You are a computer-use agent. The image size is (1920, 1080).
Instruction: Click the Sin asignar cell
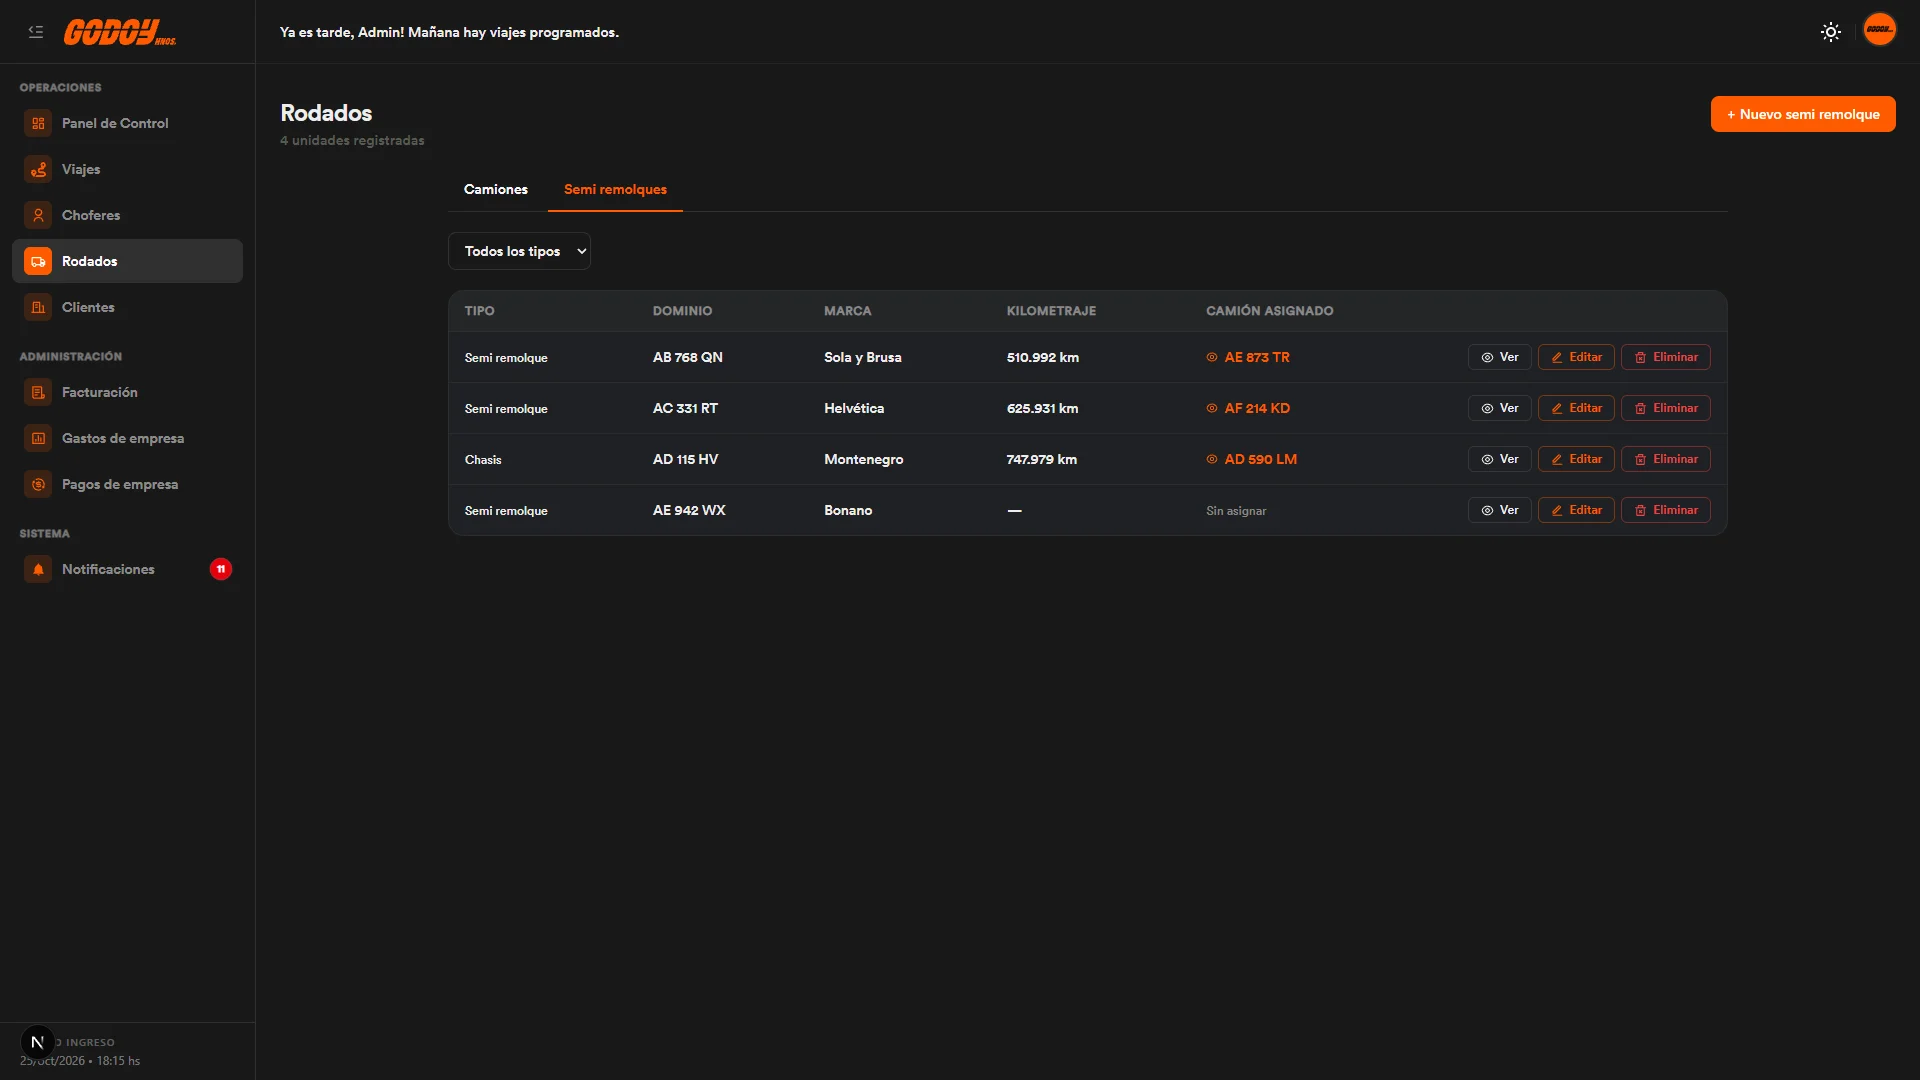1236,511
